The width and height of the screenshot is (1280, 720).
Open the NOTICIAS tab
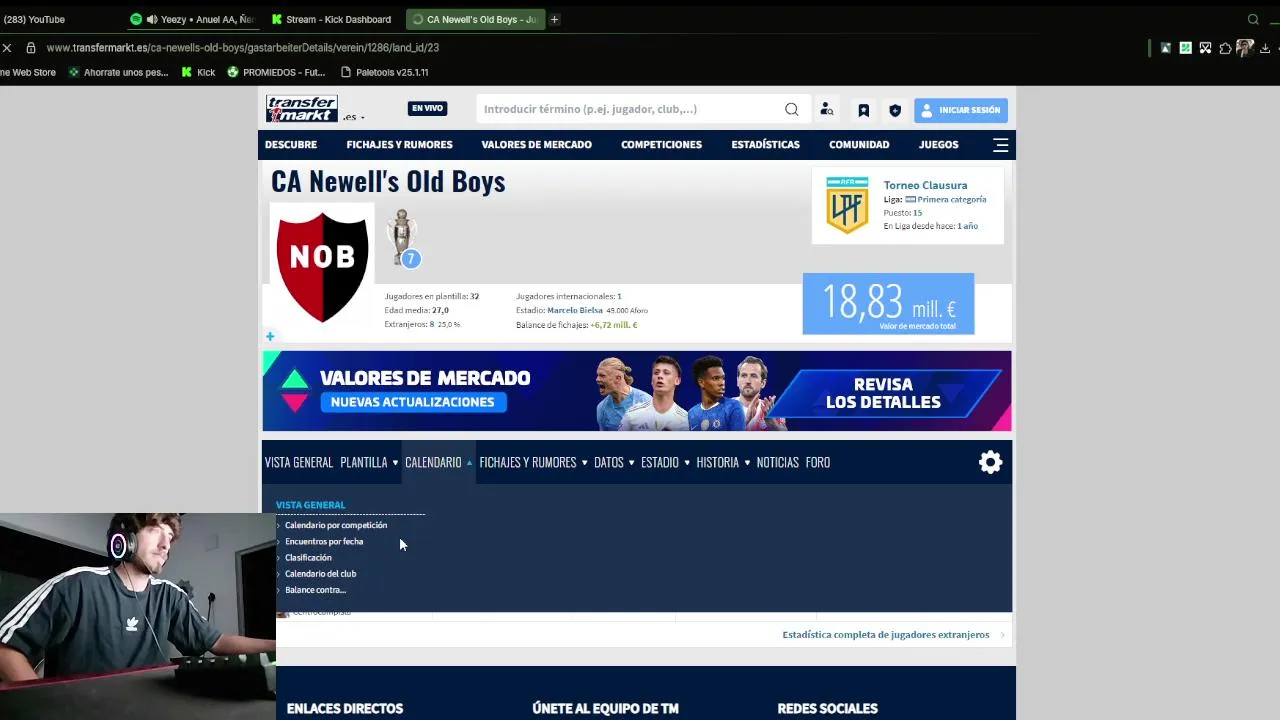pos(777,462)
